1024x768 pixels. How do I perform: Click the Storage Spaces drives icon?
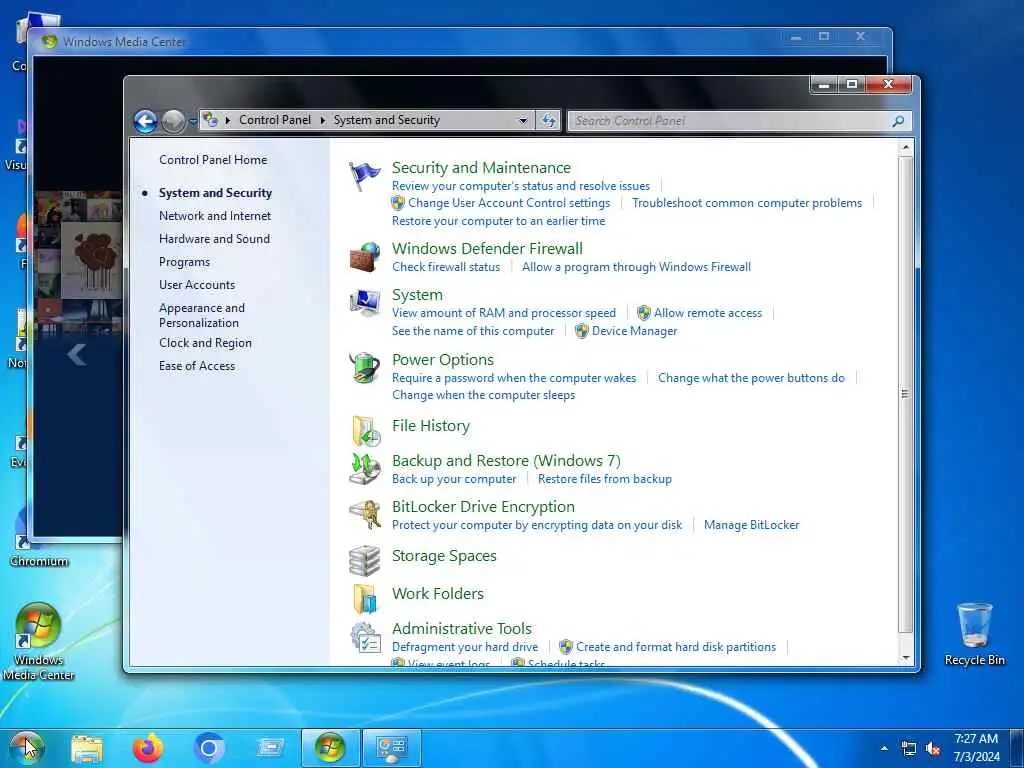tap(364, 560)
